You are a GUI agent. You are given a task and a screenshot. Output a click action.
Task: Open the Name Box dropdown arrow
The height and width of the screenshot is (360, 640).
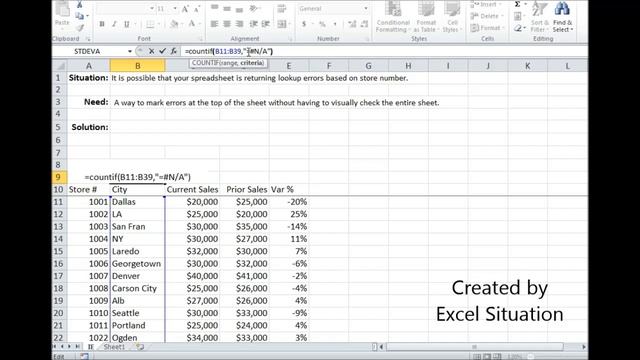(x=130, y=51)
